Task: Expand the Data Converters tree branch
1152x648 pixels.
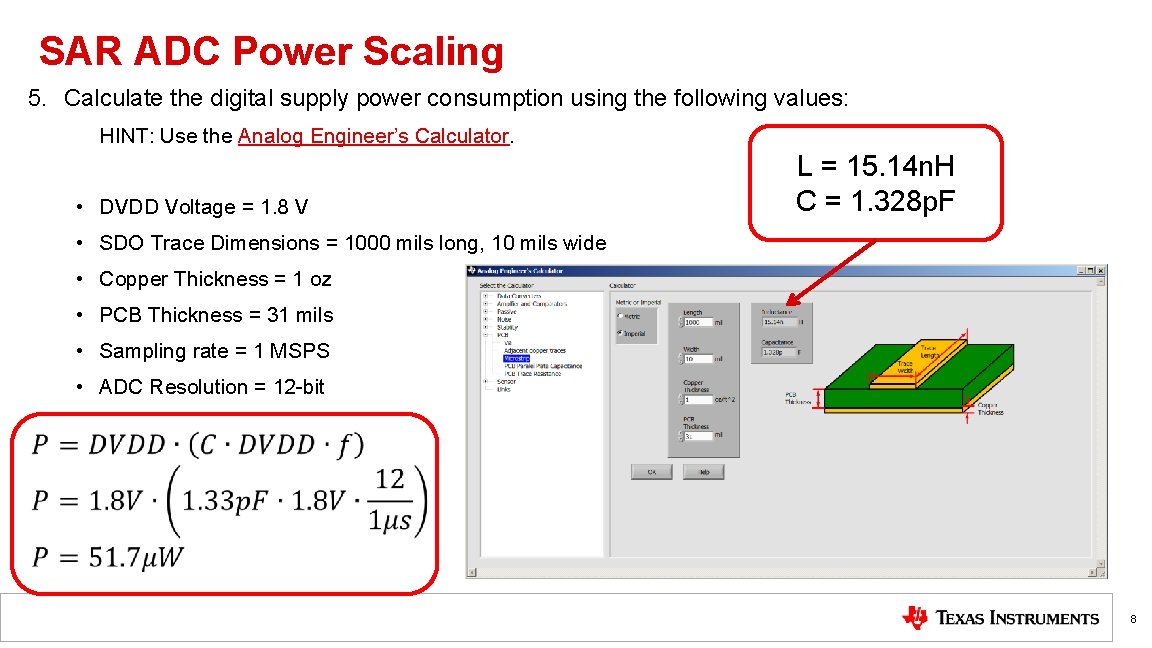Action: (485, 295)
